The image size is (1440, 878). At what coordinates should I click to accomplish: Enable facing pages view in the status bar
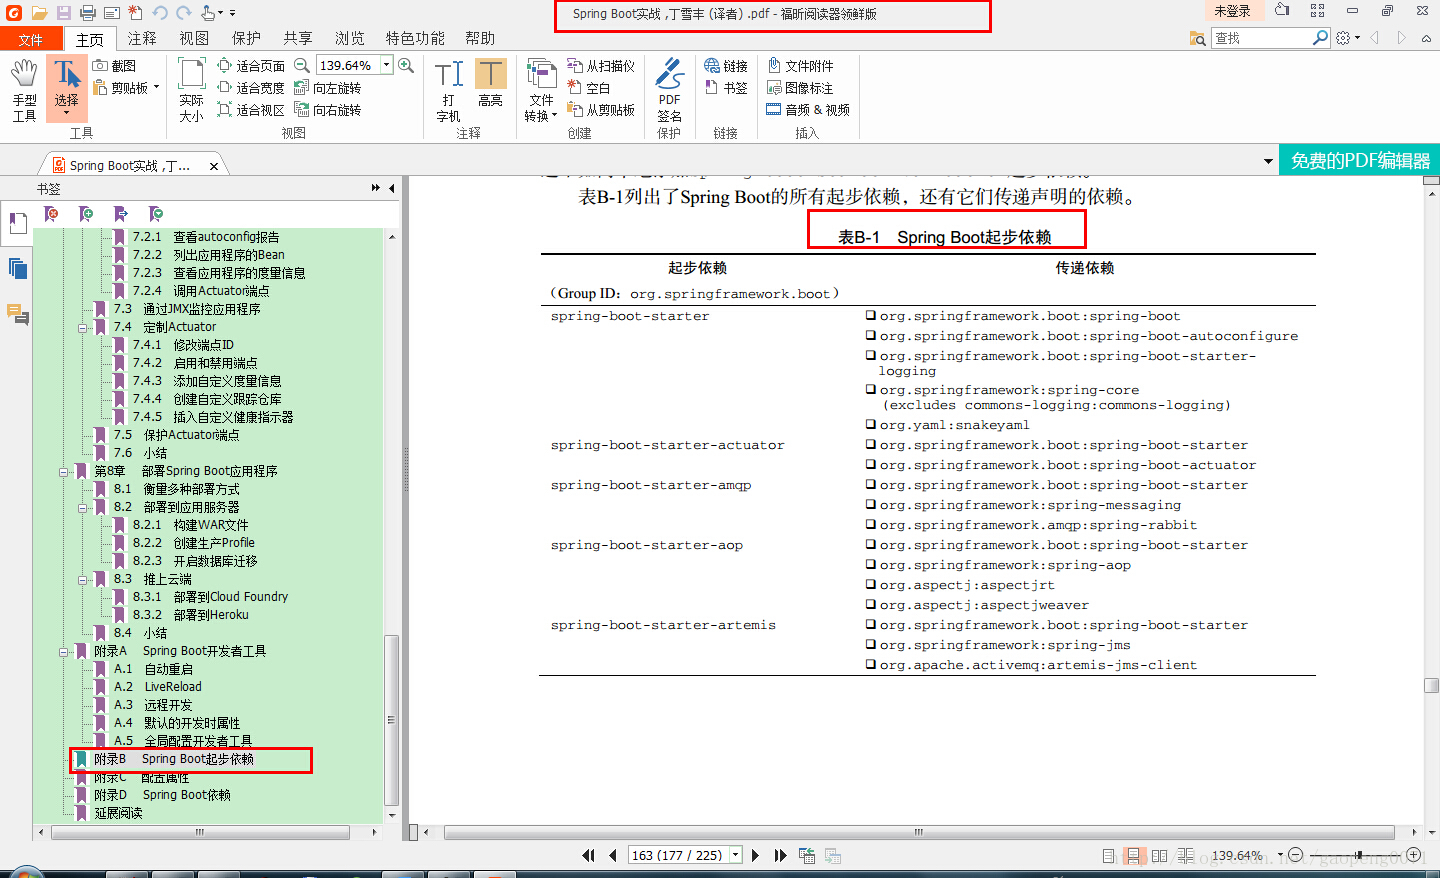pyautogui.click(x=1160, y=856)
